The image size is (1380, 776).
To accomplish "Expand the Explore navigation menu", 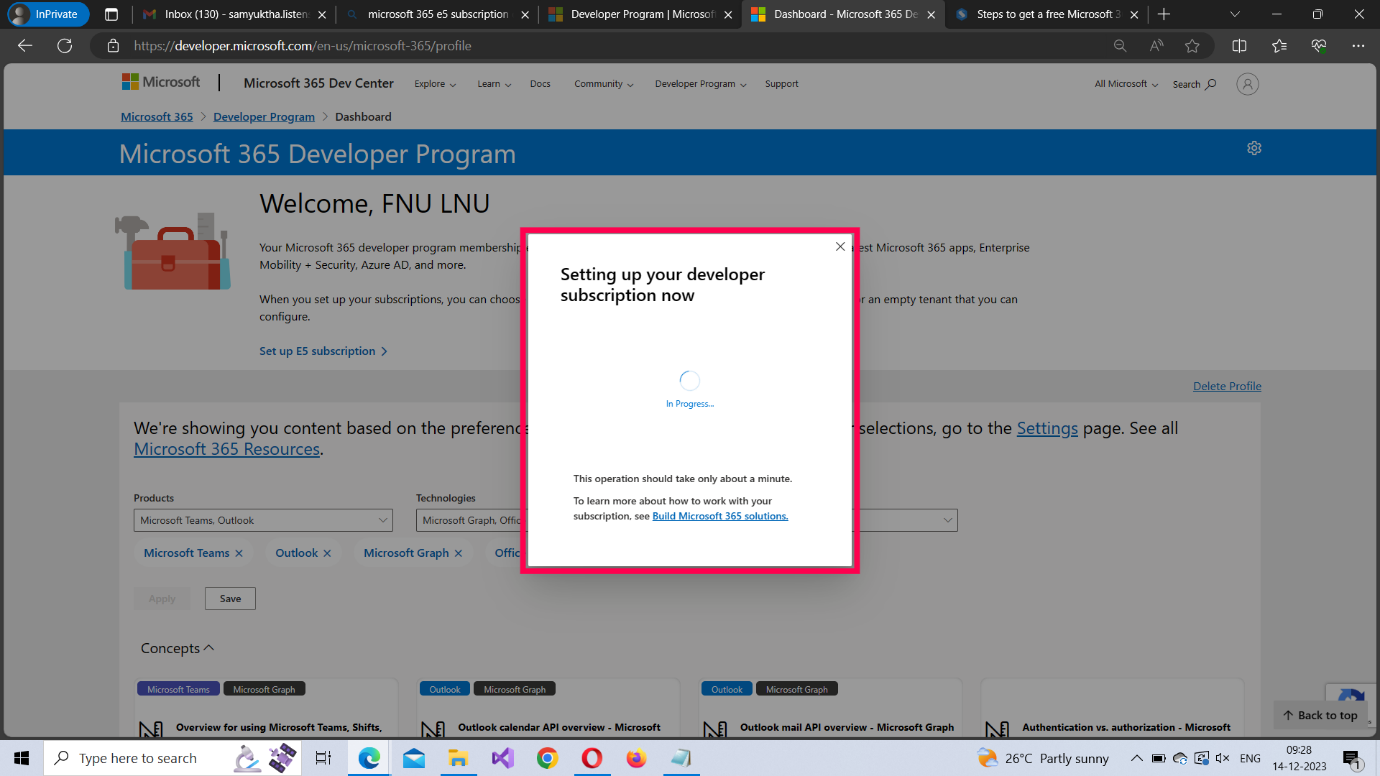I will coord(435,84).
